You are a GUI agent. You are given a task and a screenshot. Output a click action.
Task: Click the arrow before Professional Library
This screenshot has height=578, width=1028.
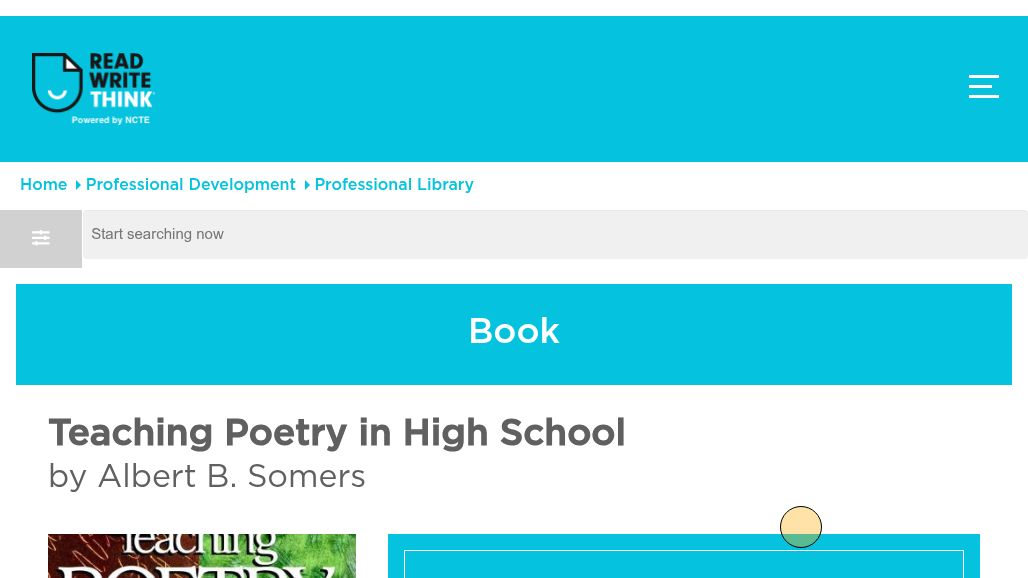[x=306, y=185]
